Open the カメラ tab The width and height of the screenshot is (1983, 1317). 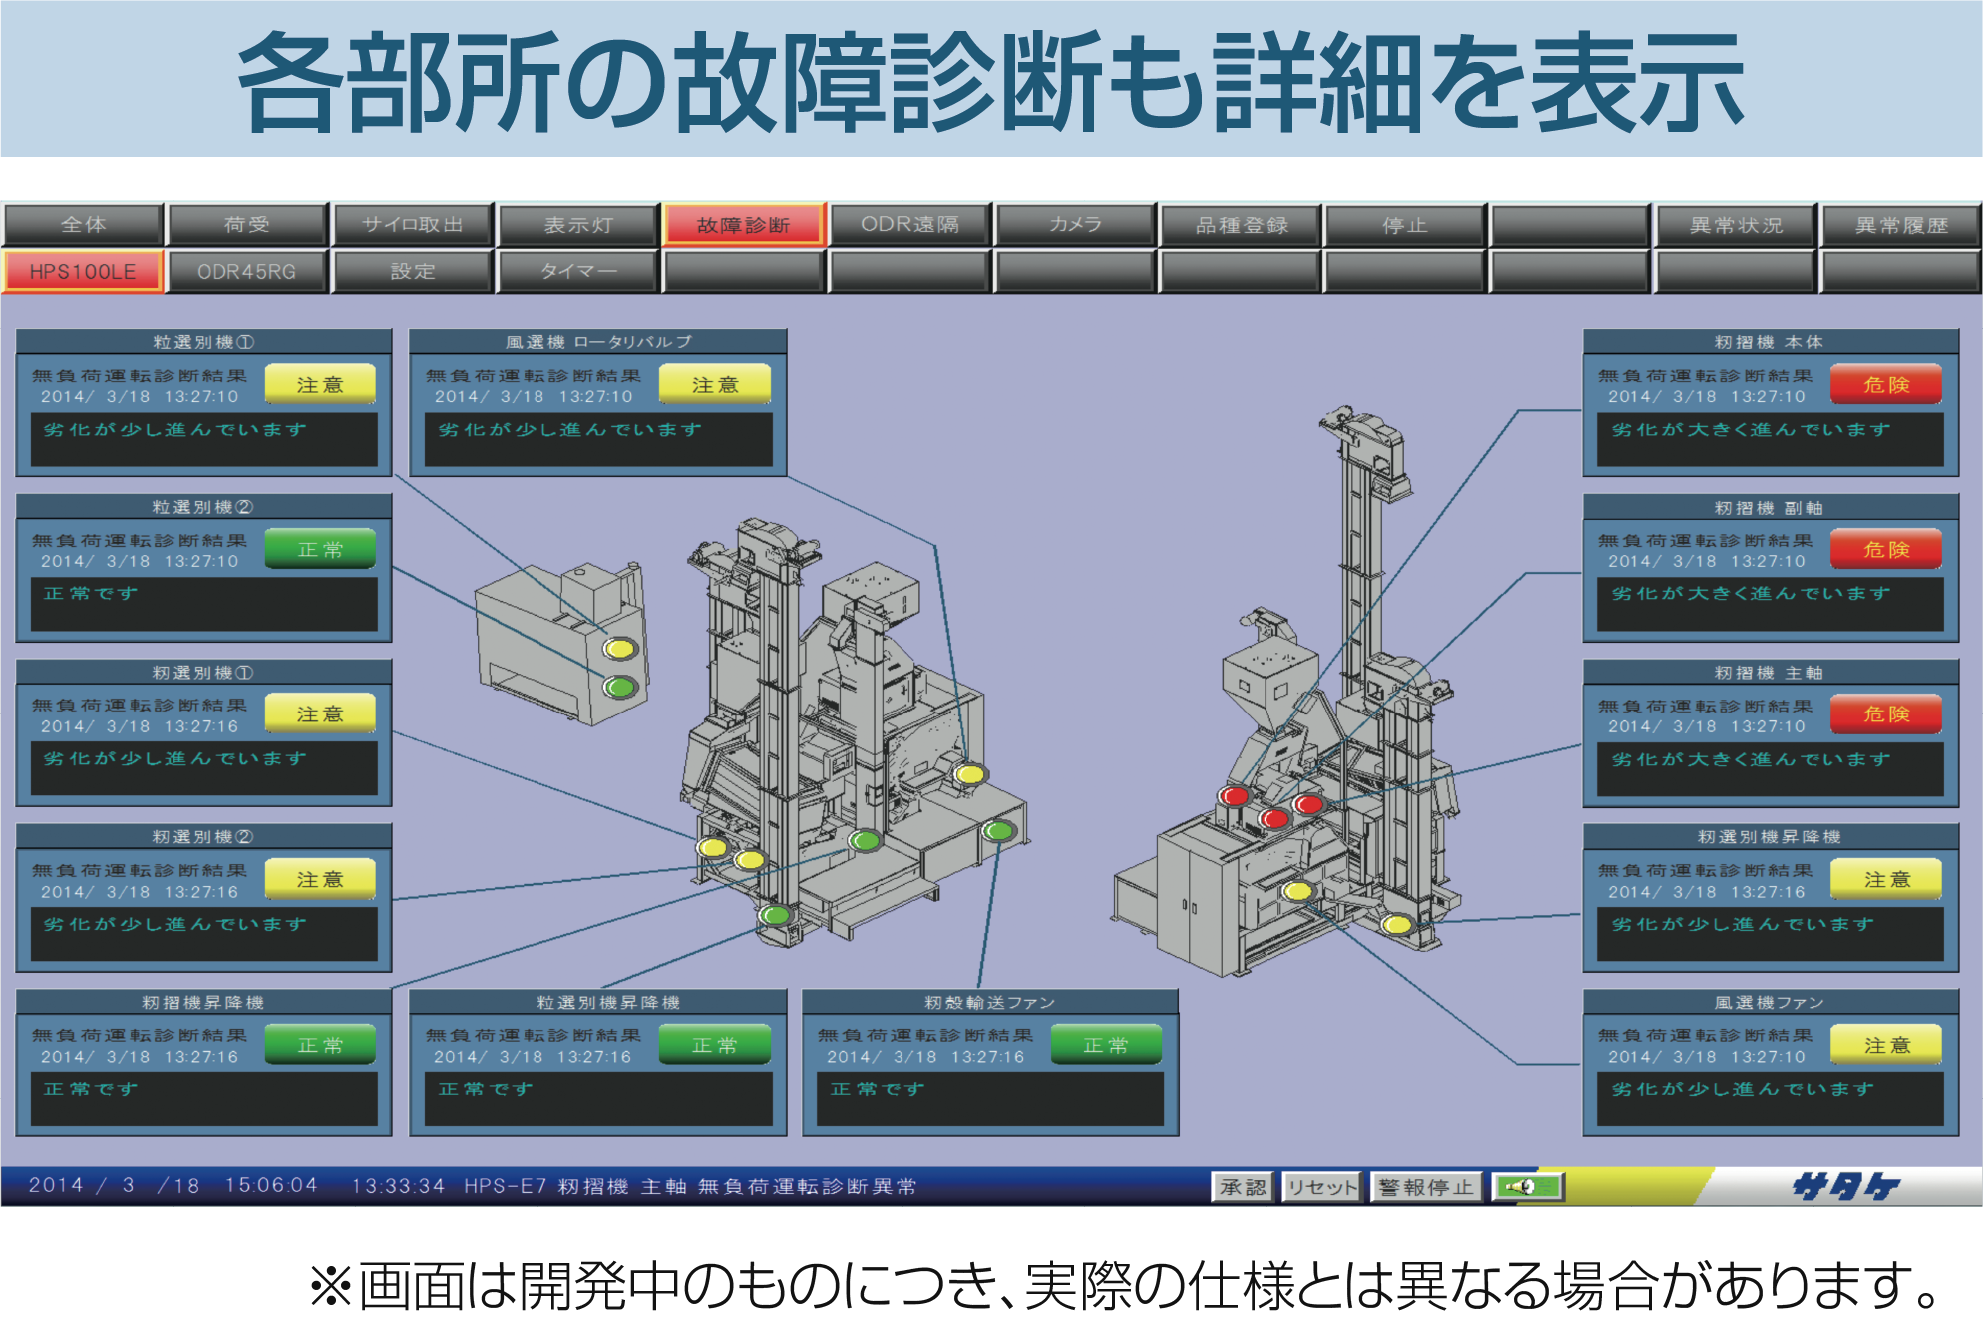(1075, 225)
